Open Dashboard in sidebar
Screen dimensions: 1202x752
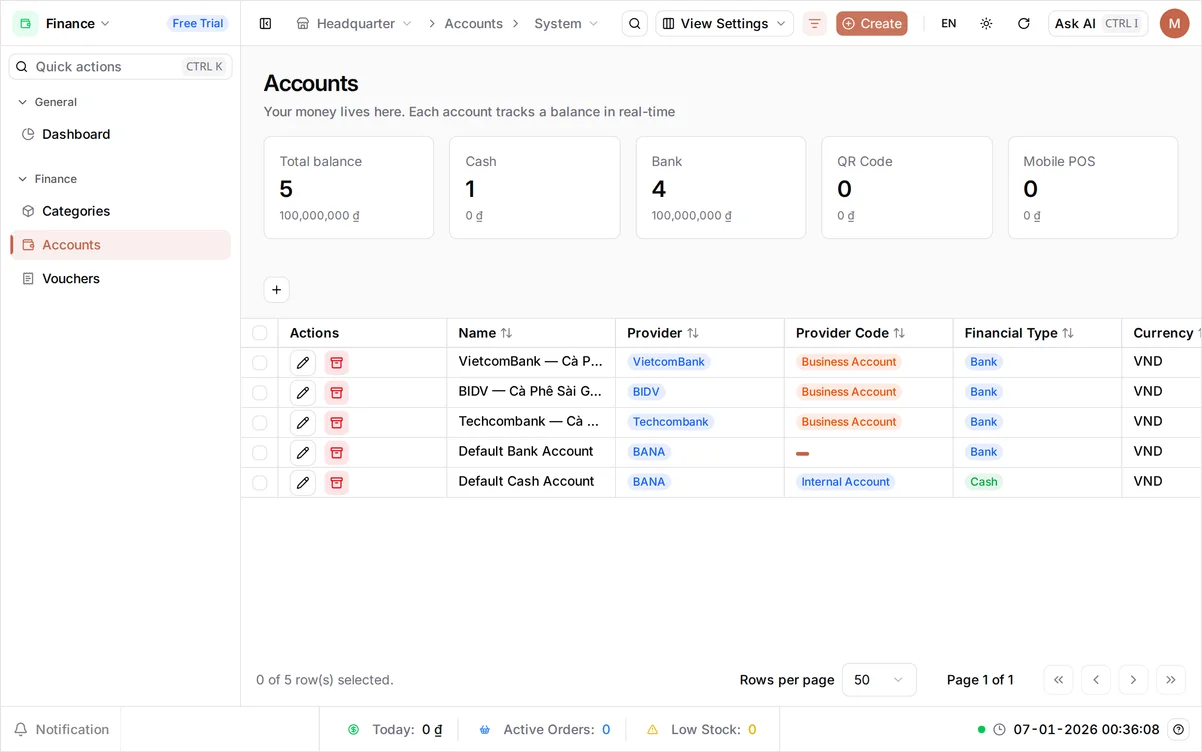coord(120,134)
